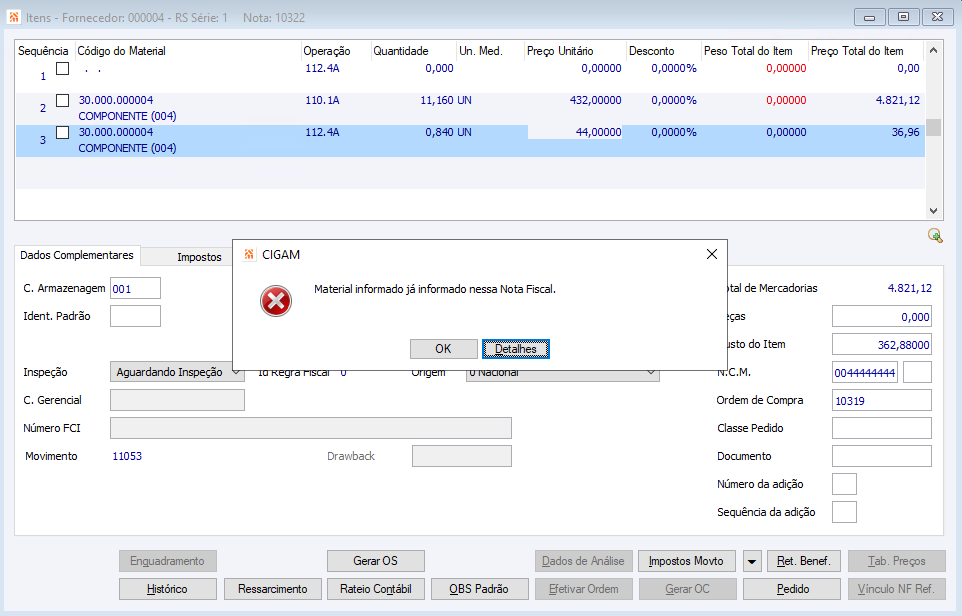Click the red error icon in the dialog
Viewport: 962px width, 616px height.
[276, 301]
